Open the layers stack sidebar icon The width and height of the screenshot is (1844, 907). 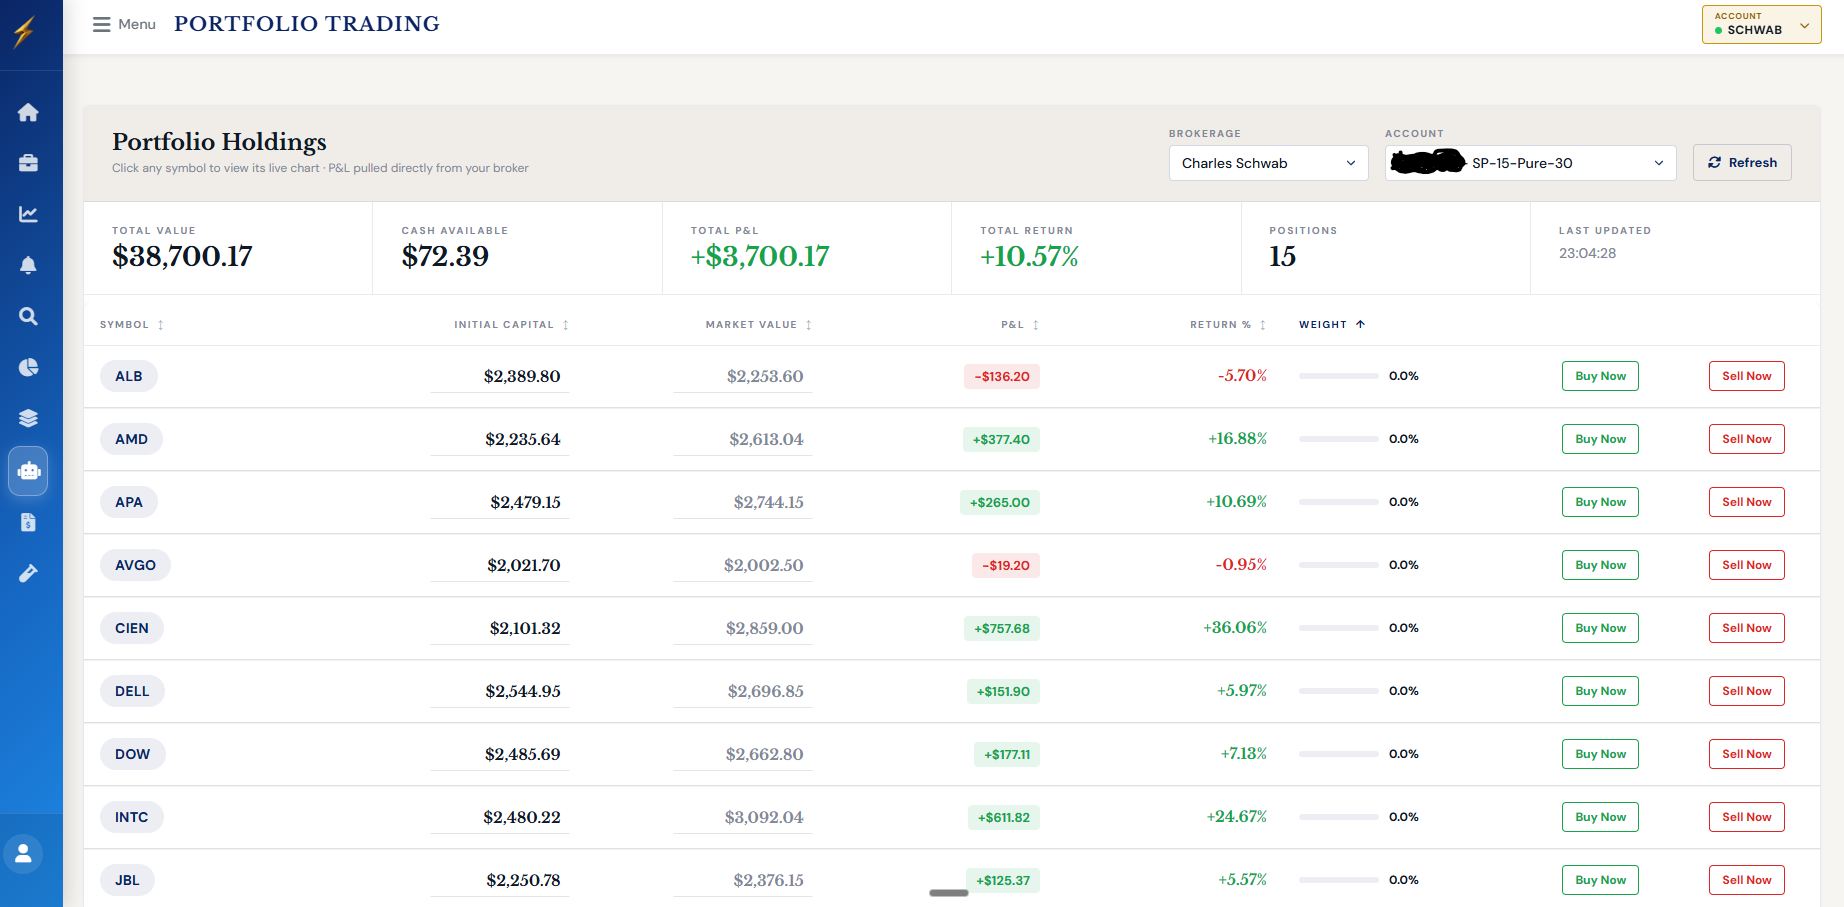pyautogui.click(x=28, y=417)
